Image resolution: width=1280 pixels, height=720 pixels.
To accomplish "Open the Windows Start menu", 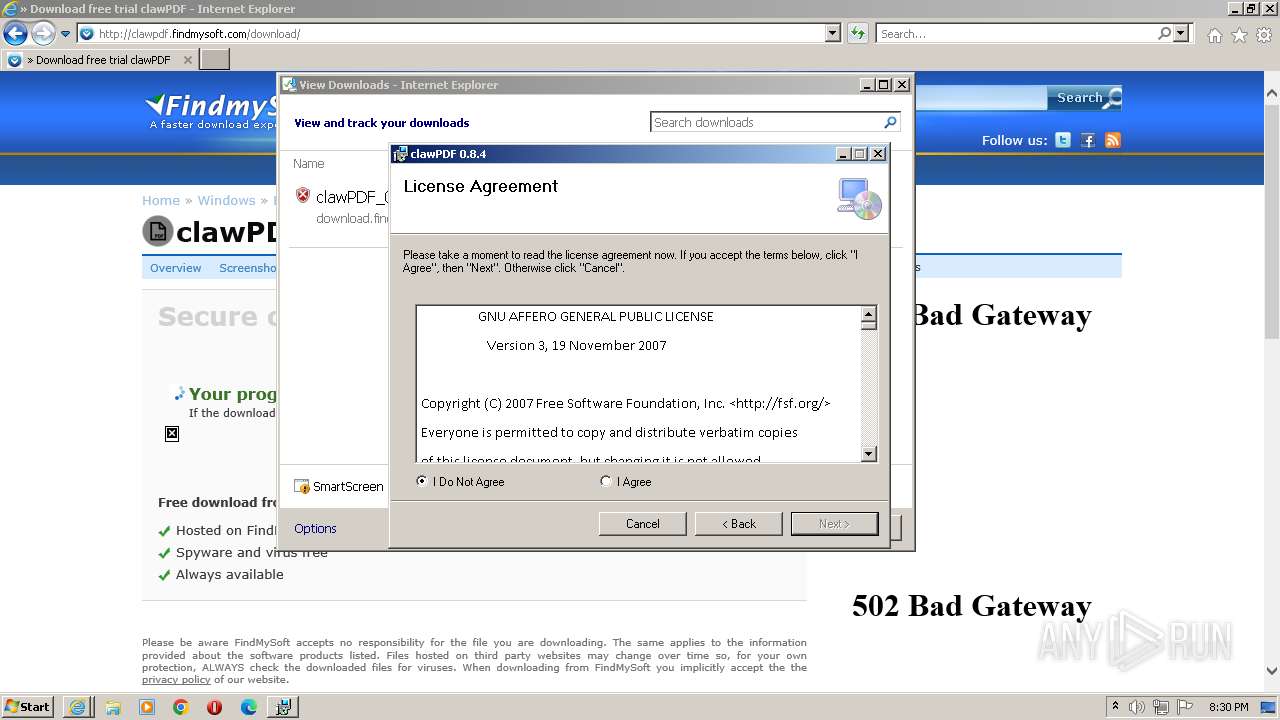I will [x=28, y=707].
